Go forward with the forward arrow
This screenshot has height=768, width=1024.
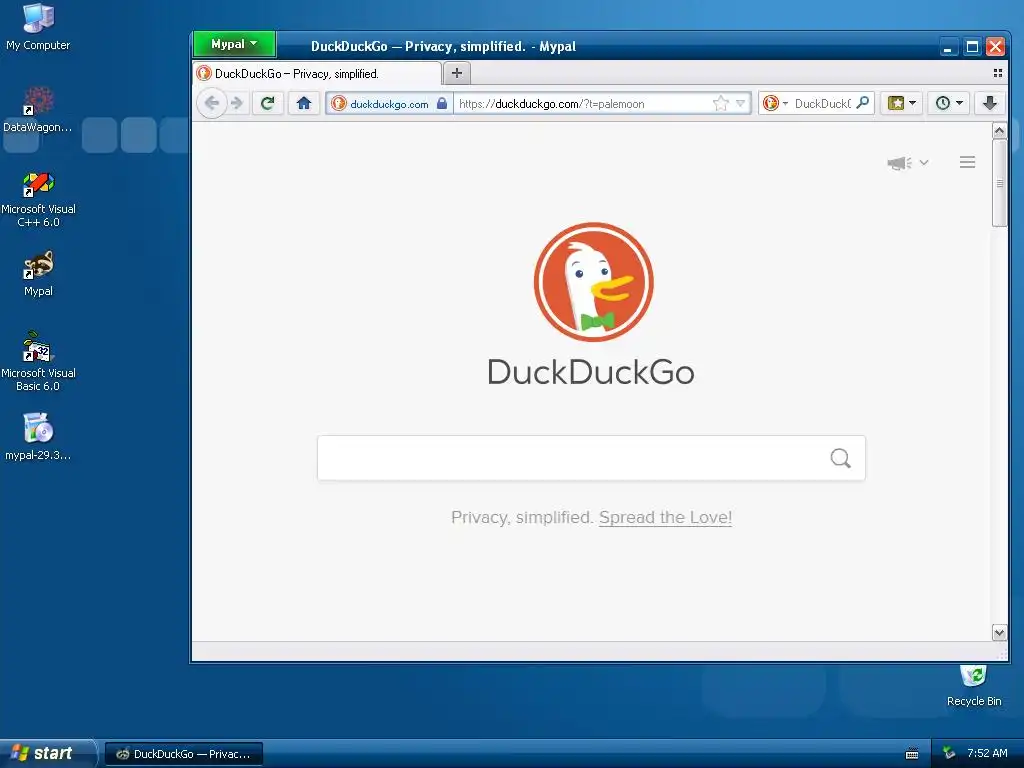tap(236, 103)
